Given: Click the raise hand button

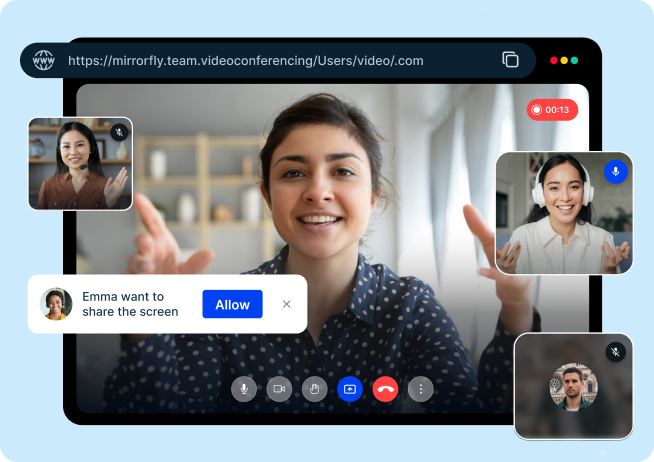Looking at the screenshot, I should [x=314, y=389].
